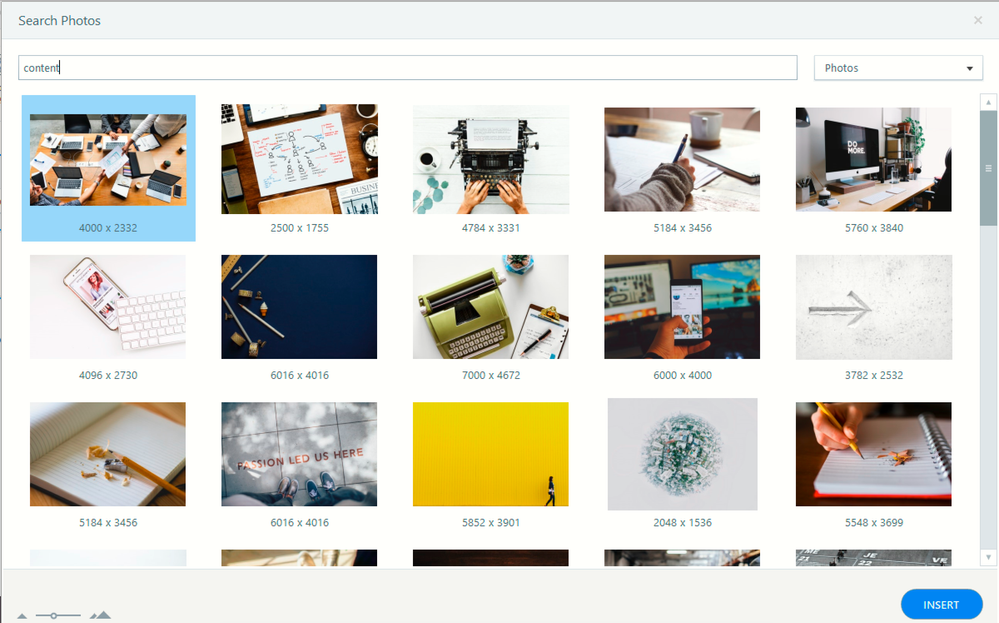Viewport: 999px width, 623px height.
Task: Click the 2048 x 1536 dimension label
Action: (682, 522)
